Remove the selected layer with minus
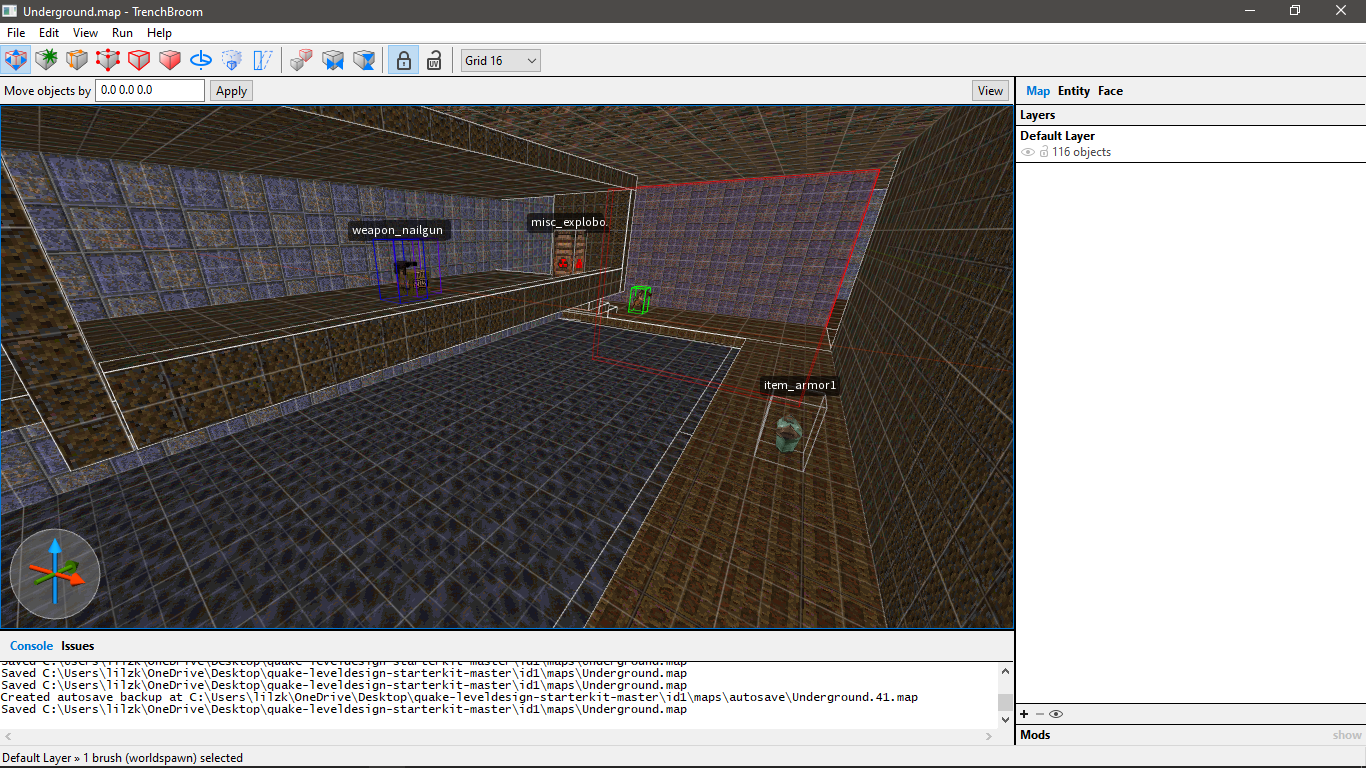Screen dimensions: 1366x768 coord(1039,714)
